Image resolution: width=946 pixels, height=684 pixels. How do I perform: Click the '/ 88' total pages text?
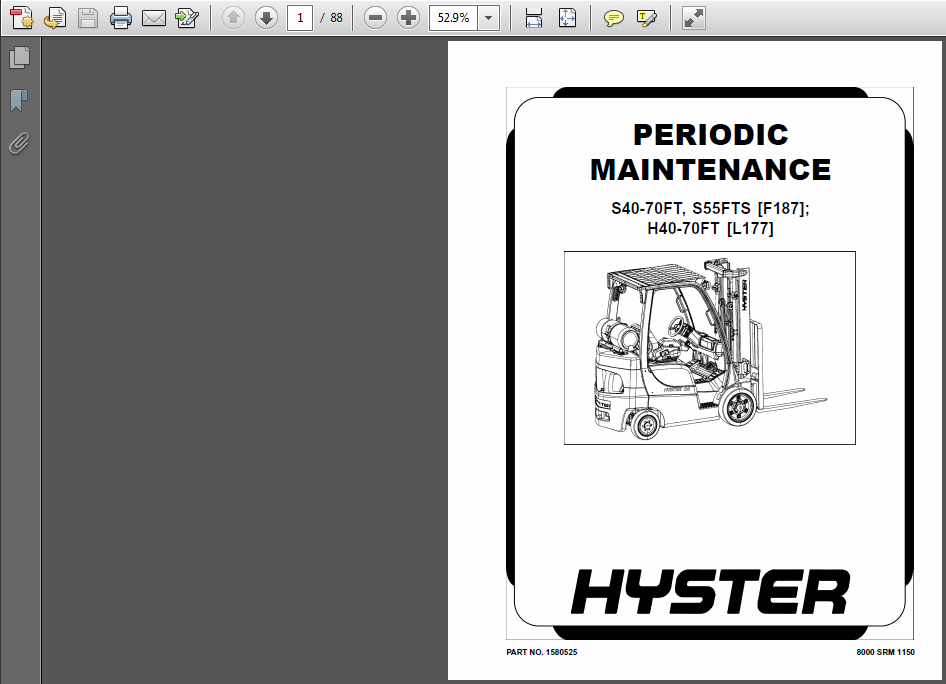click(331, 18)
